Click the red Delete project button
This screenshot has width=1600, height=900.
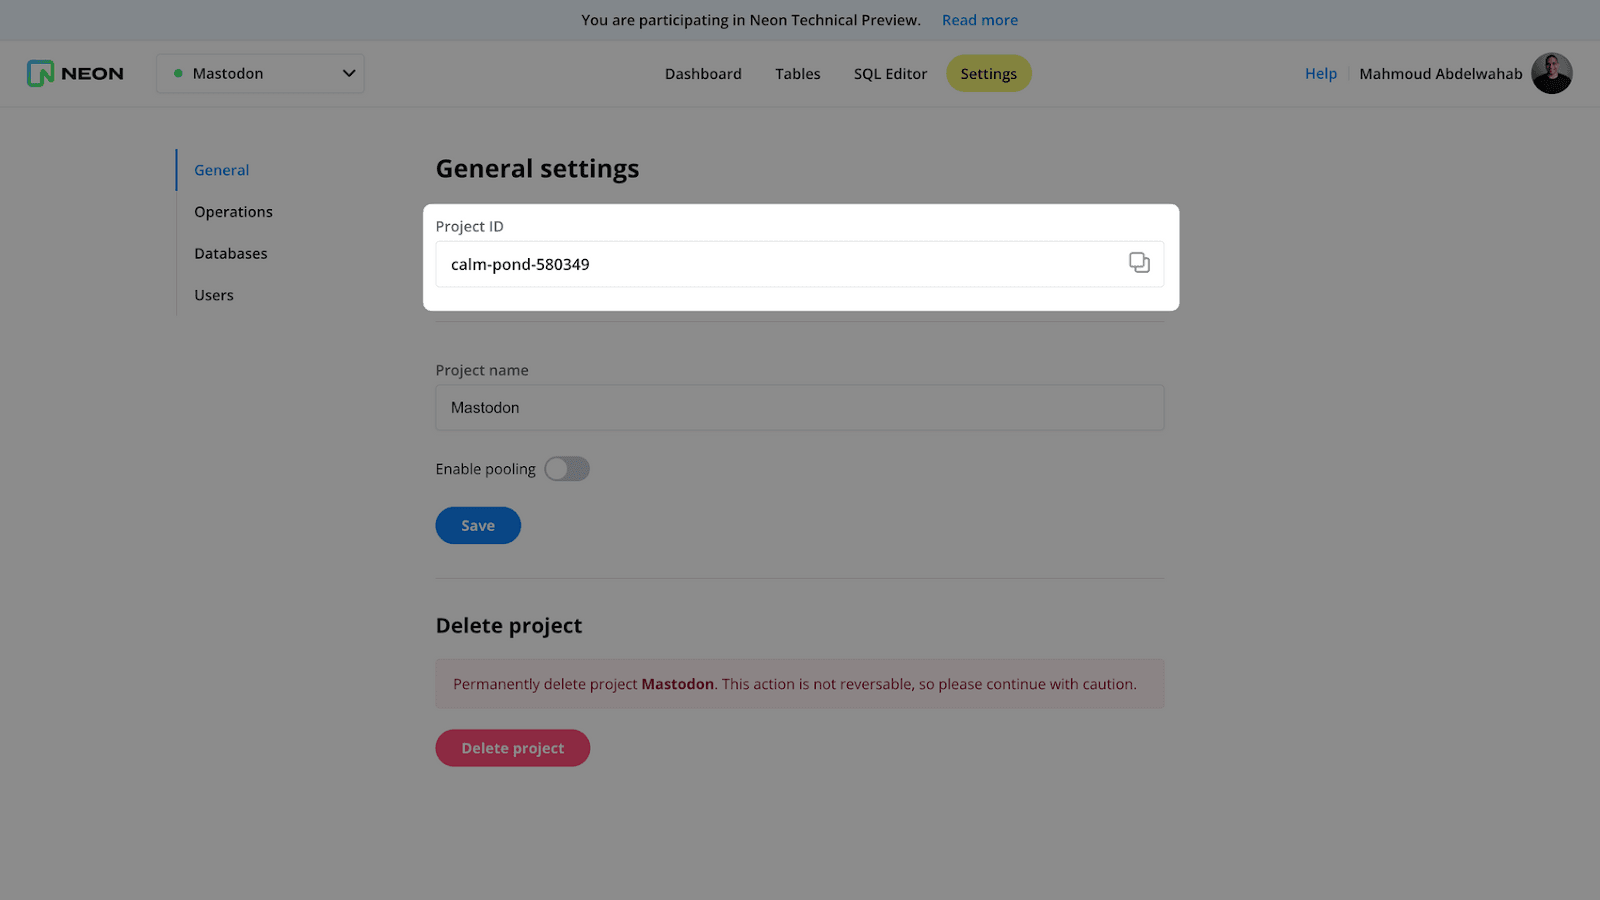coord(512,748)
